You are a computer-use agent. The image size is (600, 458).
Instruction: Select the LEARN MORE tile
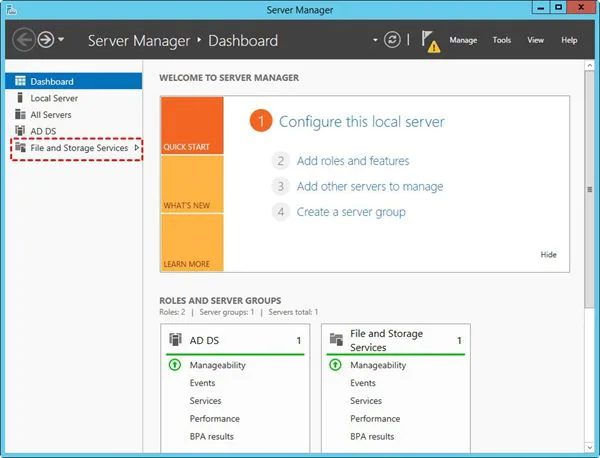tap(192, 243)
